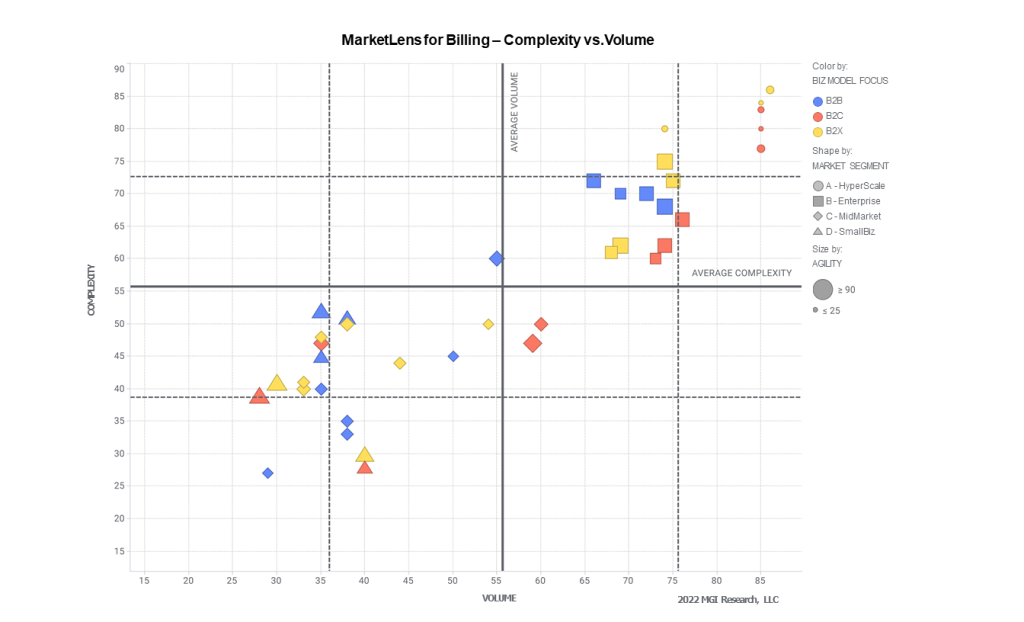Select the leftmost red triangle data point
Image resolution: width=1024 pixels, height=622 pixels.
point(259,396)
